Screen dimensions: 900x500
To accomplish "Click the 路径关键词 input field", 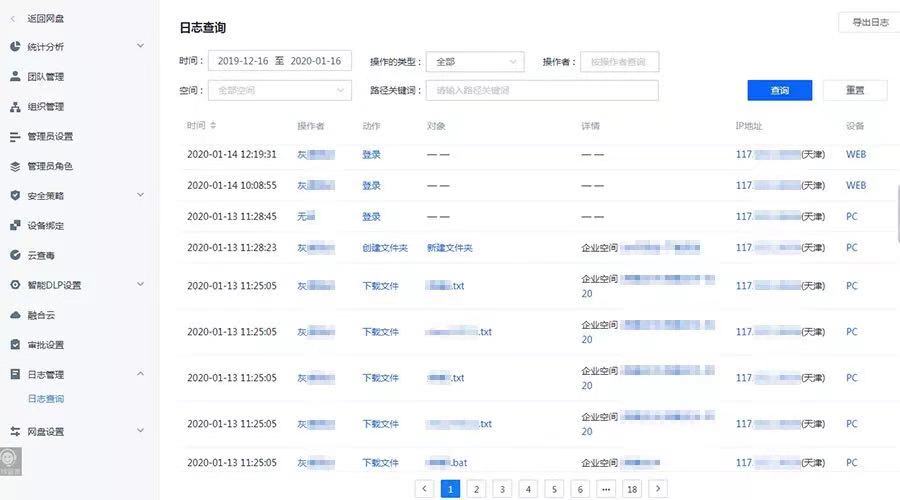I will (x=541, y=91).
